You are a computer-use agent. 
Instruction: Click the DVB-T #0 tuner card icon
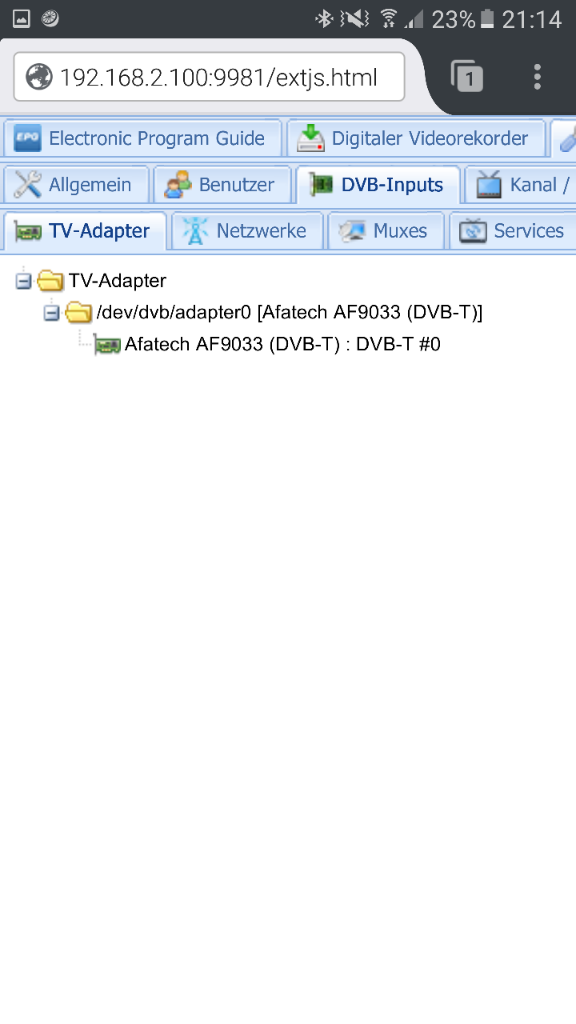[108, 344]
